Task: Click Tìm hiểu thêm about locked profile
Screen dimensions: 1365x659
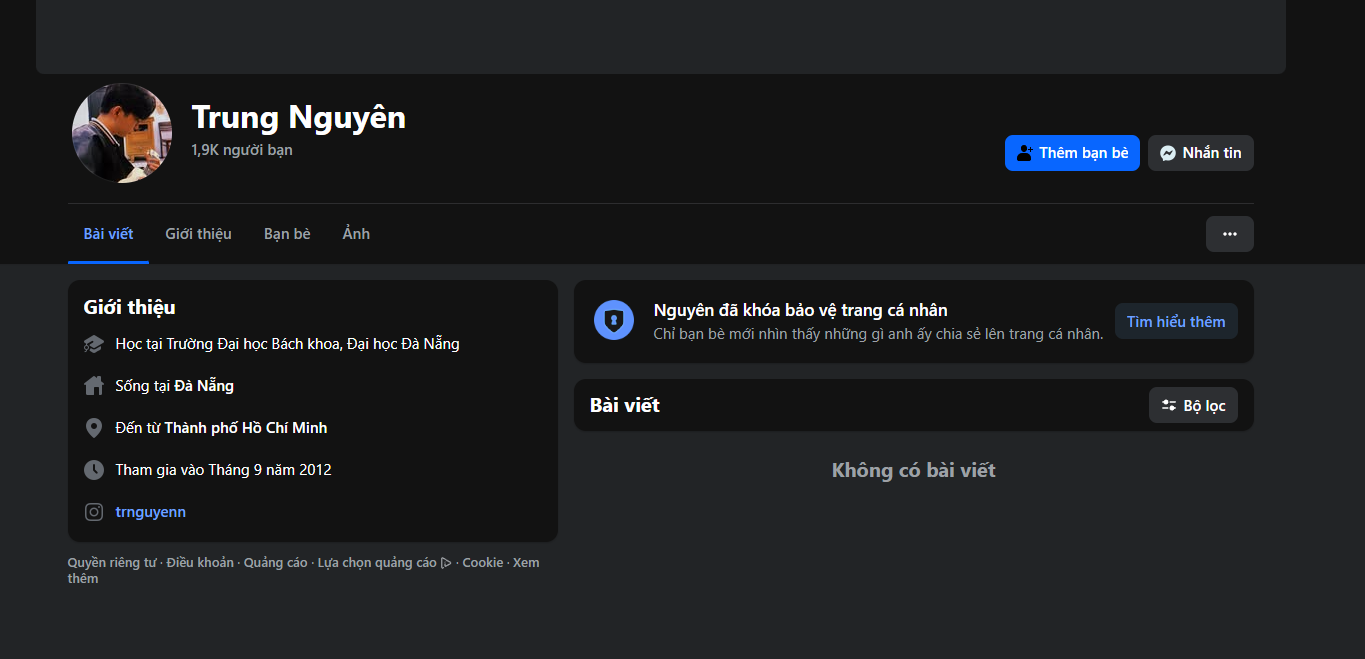Action: coord(1175,322)
